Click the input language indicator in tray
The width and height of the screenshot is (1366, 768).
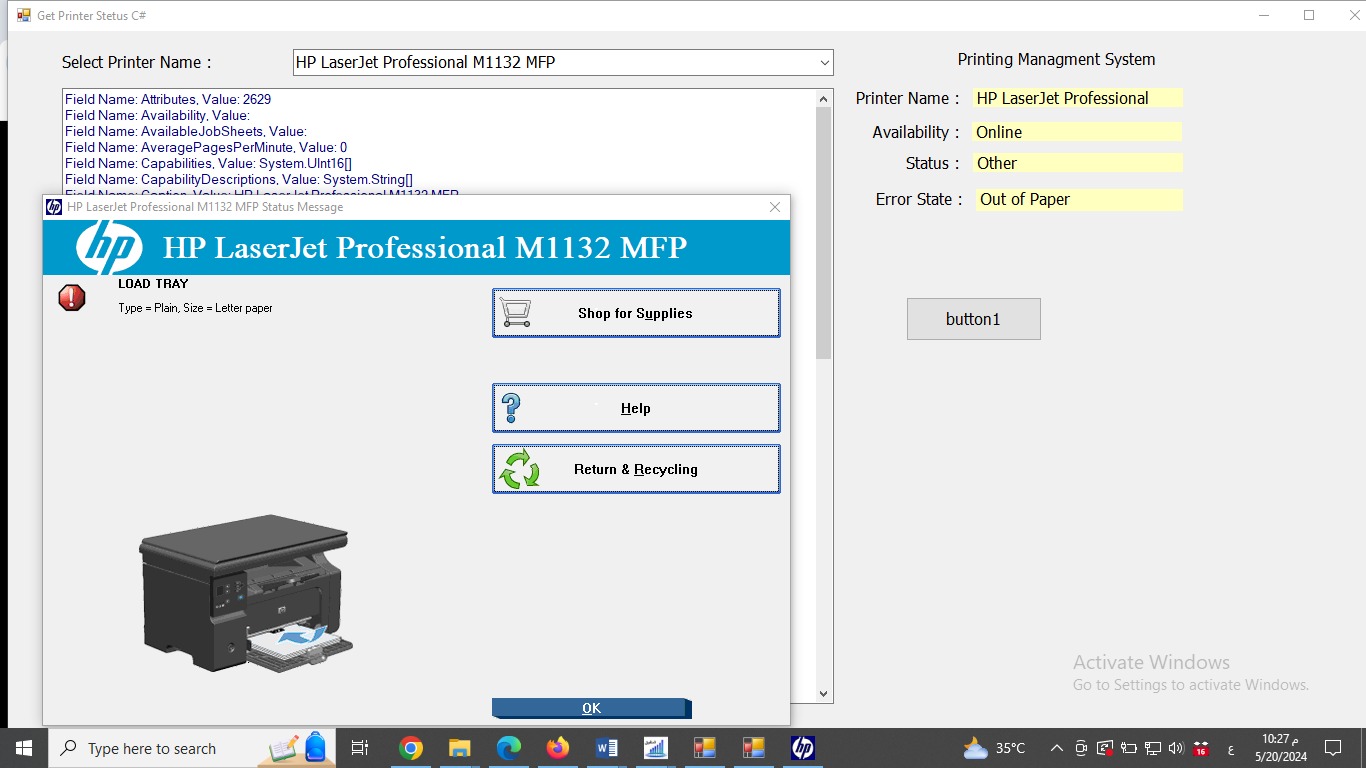tap(1230, 749)
